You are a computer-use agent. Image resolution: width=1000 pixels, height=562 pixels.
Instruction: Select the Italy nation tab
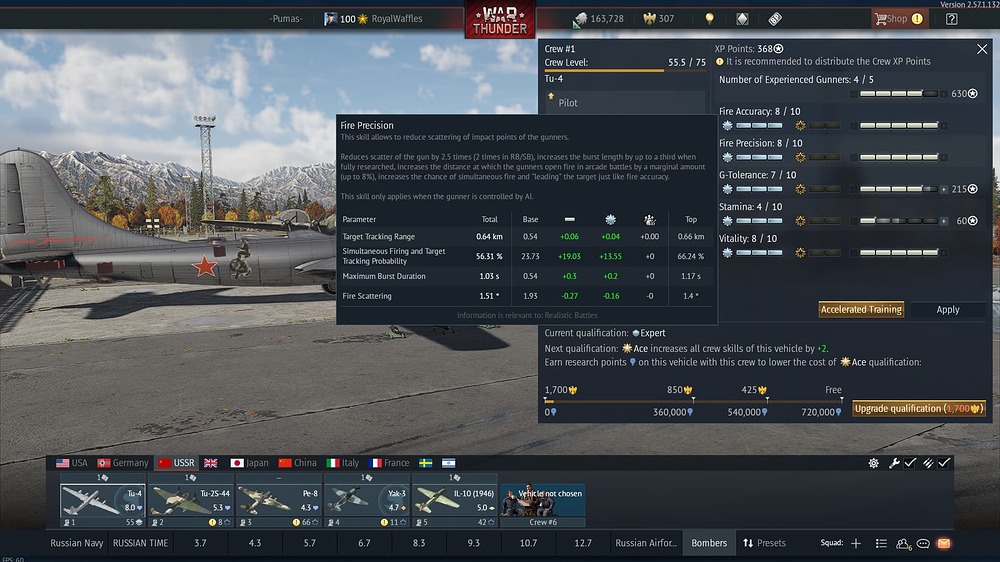point(342,462)
